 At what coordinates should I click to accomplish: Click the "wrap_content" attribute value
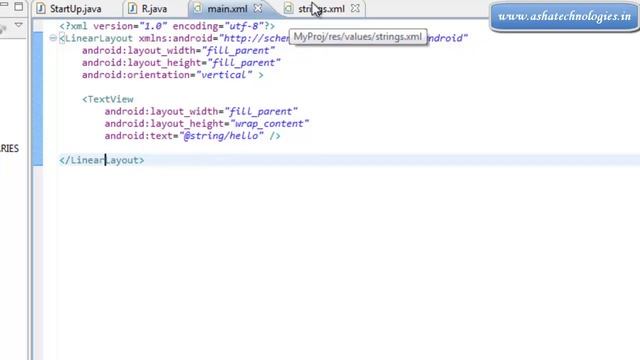point(270,124)
